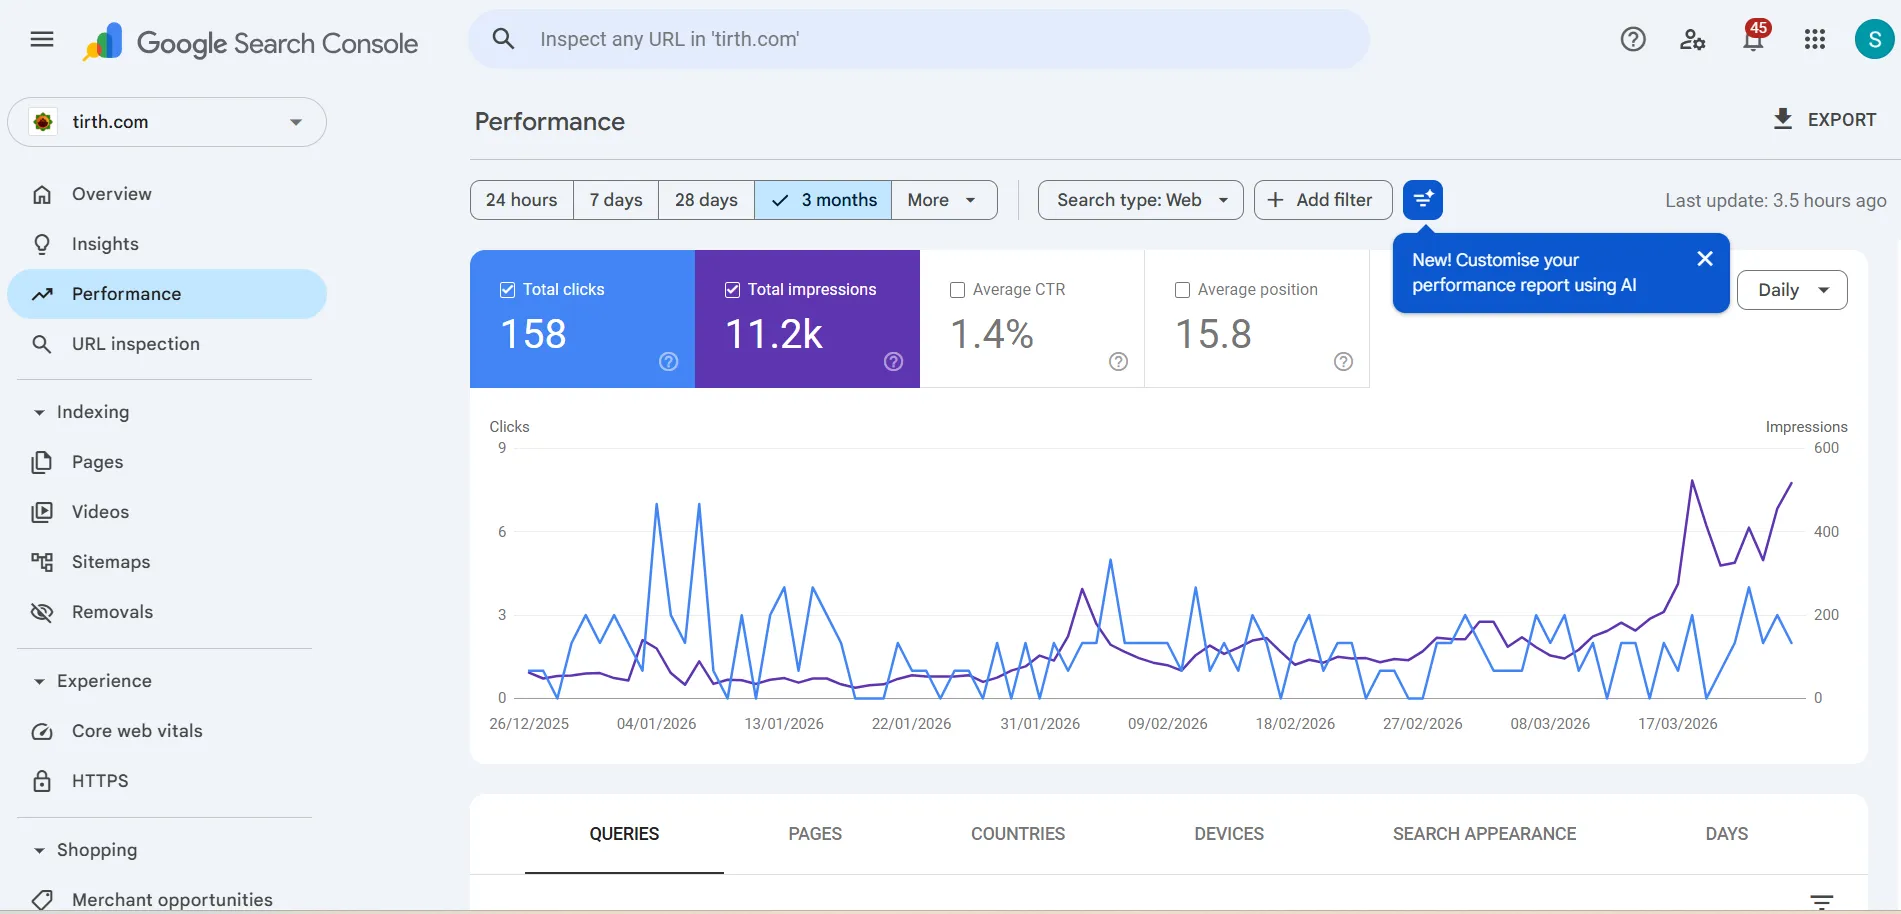Click the Export download icon
The width and height of the screenshot is (1901, 914).
click(1782, 119)
